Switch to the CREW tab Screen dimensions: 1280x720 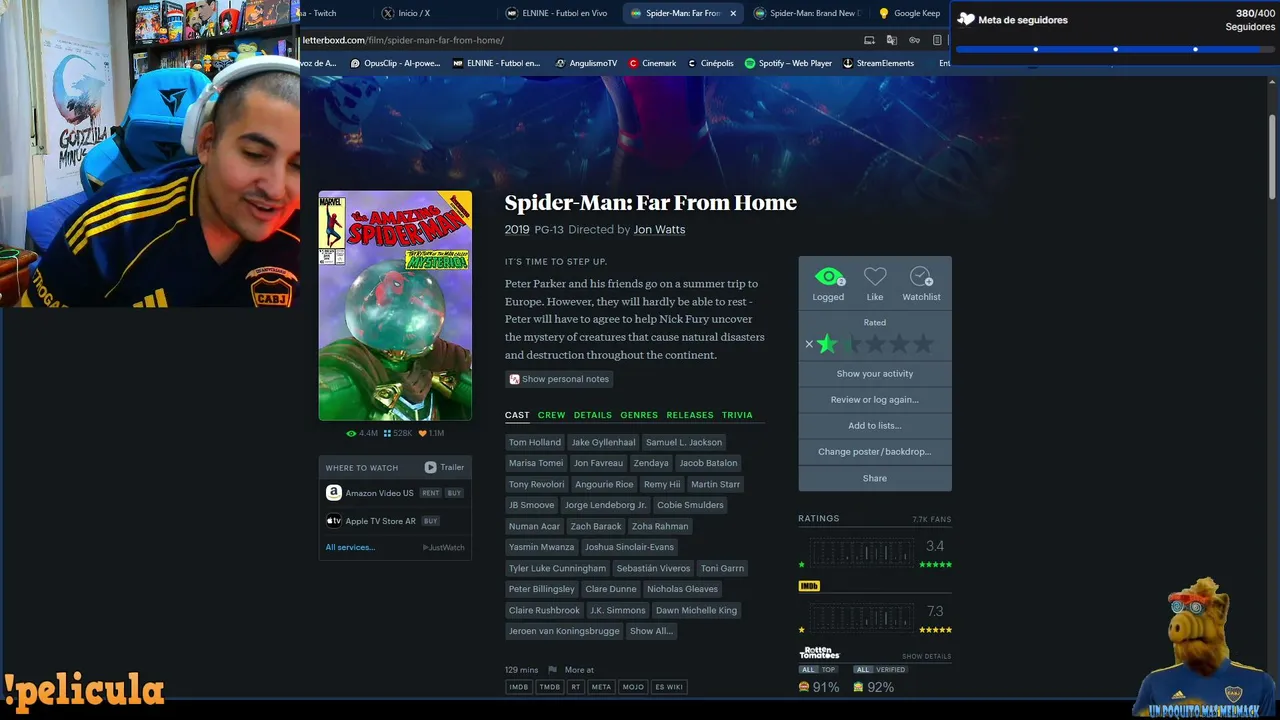(551, 415)
